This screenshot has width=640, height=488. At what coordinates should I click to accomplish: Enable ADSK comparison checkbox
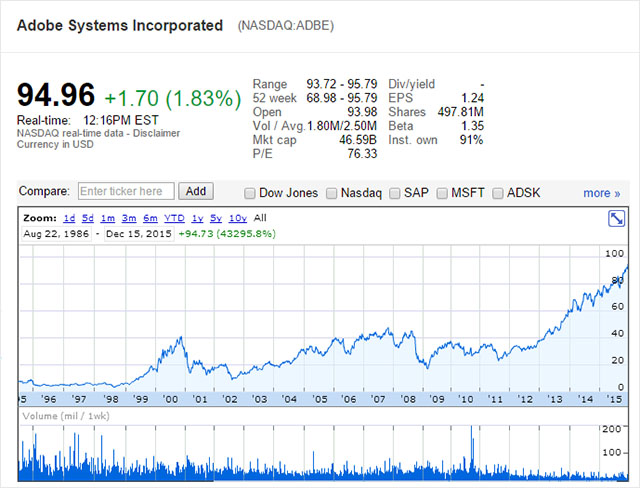click(498, 193)
